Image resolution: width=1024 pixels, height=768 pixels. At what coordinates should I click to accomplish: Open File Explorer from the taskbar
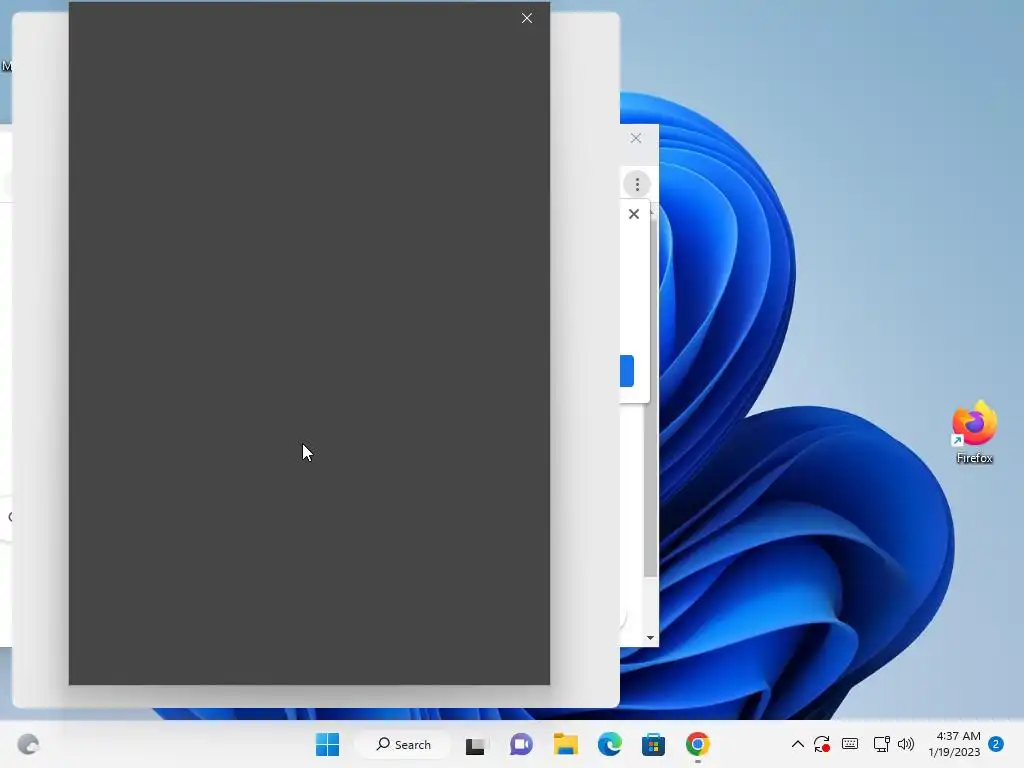tap(566, 744)
